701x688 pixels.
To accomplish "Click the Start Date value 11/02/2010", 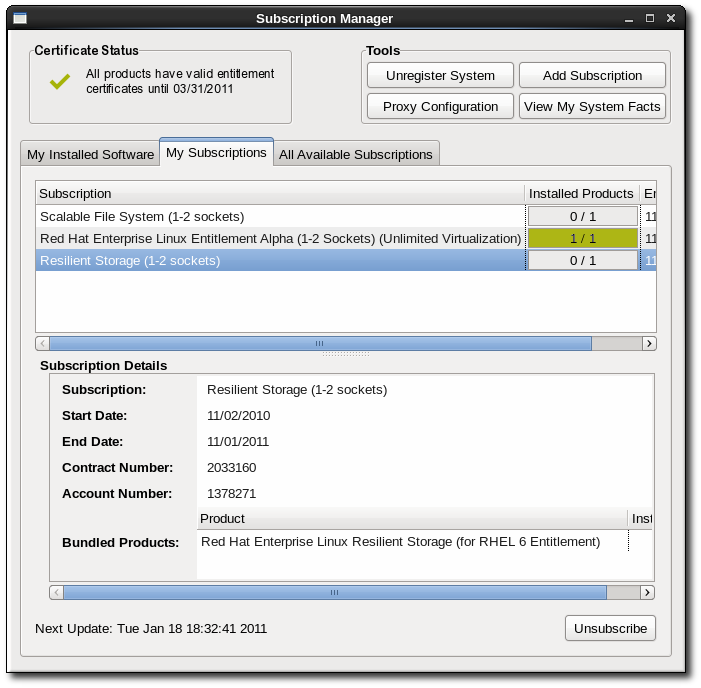I will 238,415.
